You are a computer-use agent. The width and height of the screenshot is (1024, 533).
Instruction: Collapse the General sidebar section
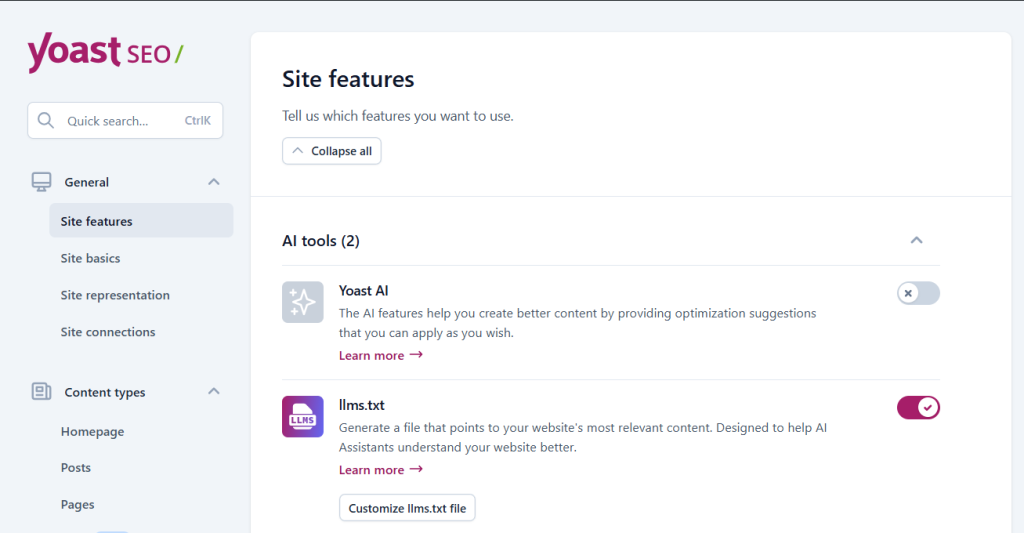coord(213,182)
